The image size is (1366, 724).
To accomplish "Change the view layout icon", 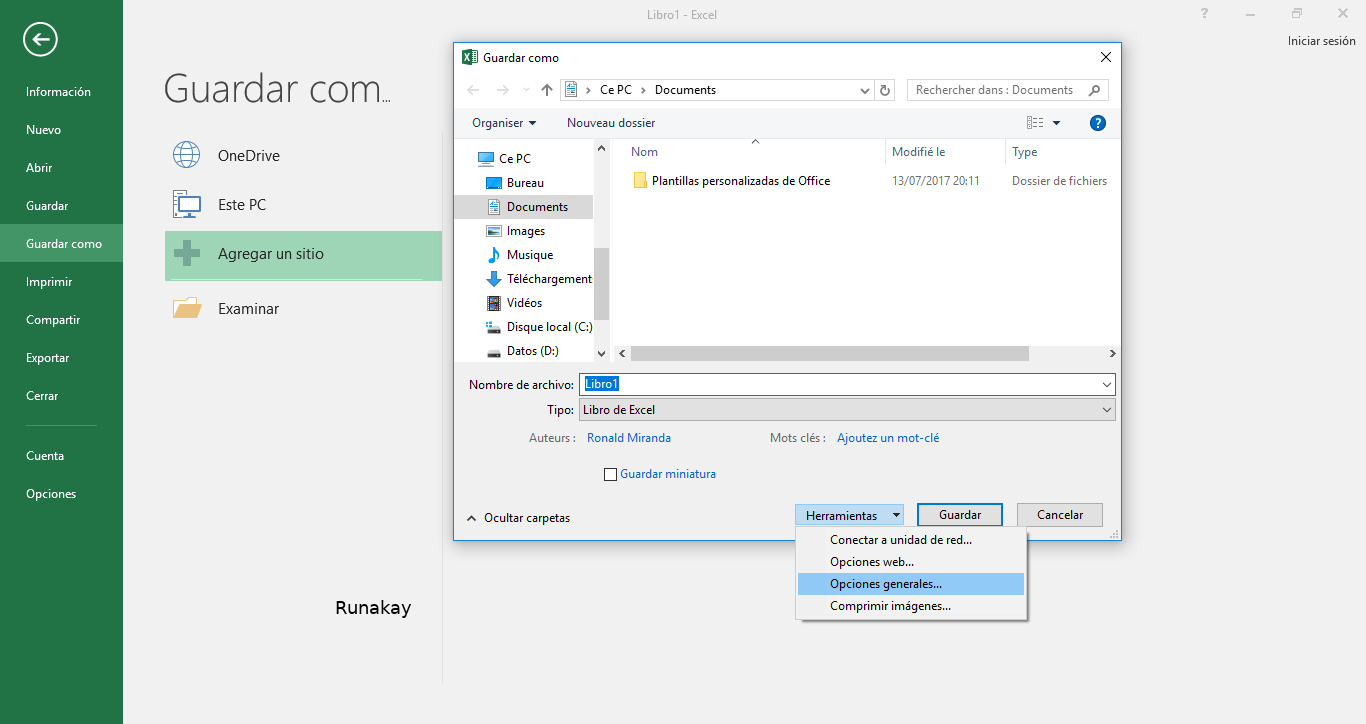I will click(x=1035, y=123).
